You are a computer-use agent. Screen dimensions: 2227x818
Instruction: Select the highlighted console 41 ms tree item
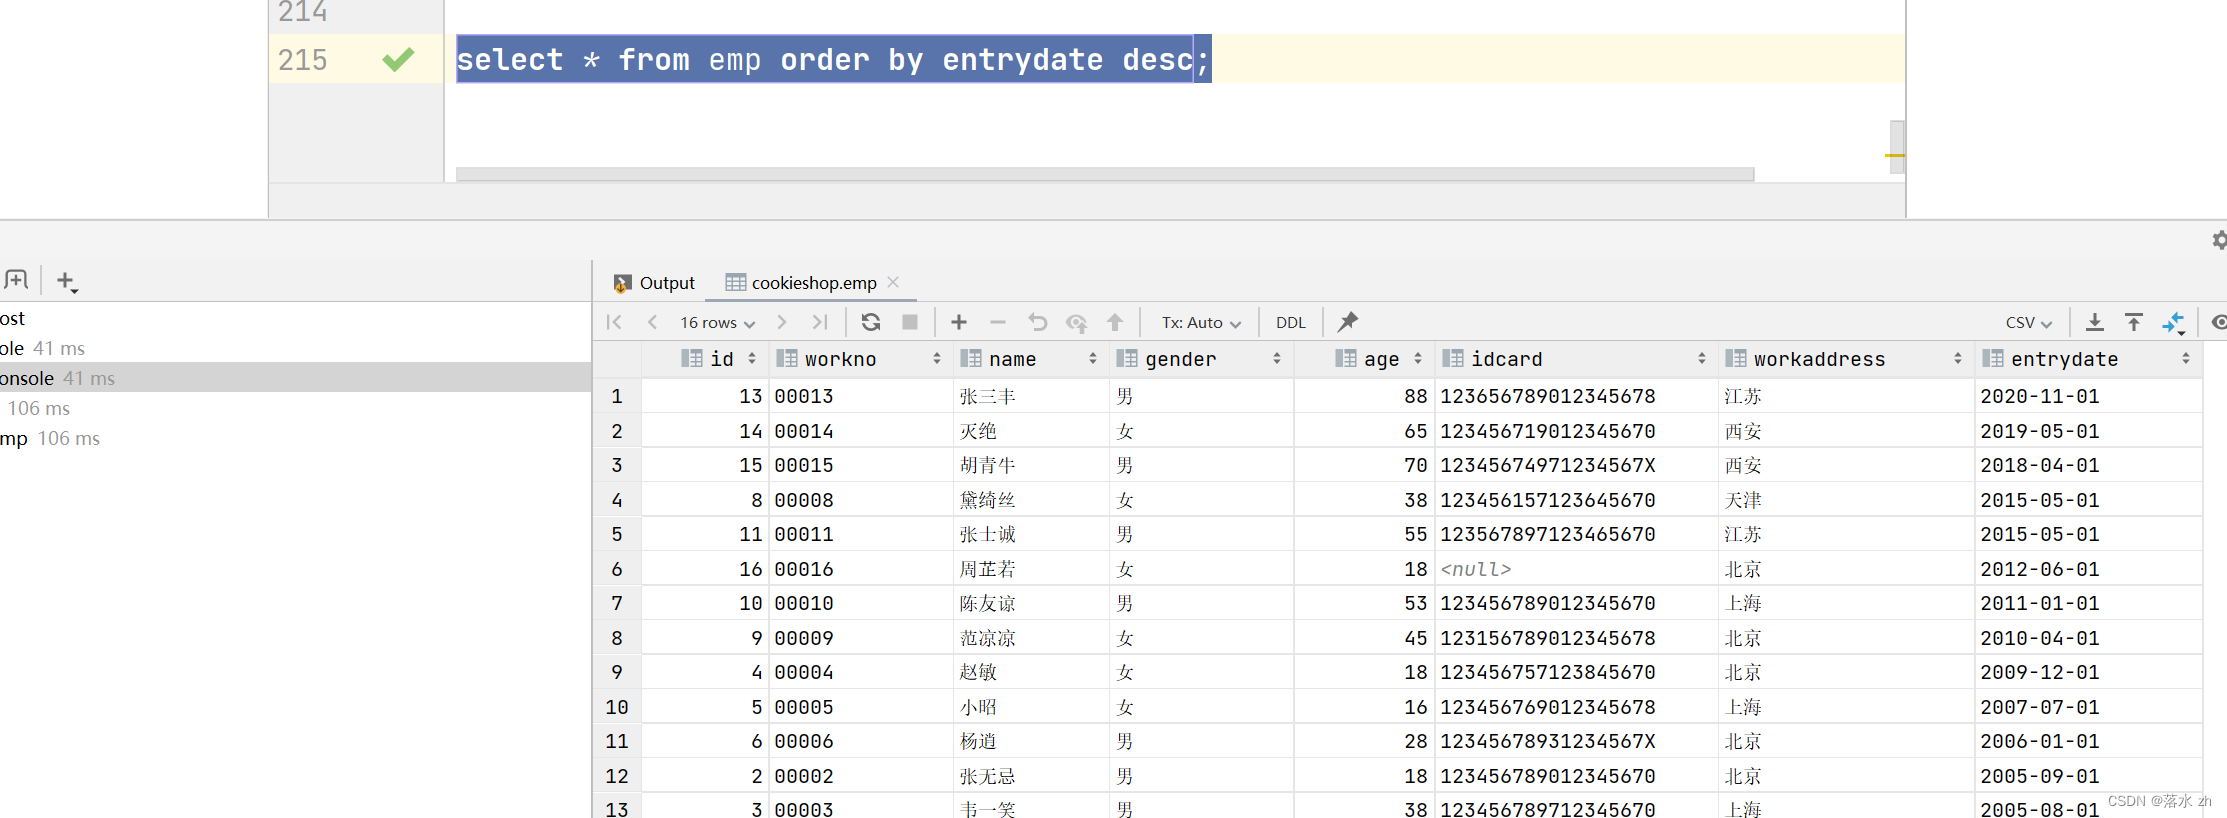point(296,378)
